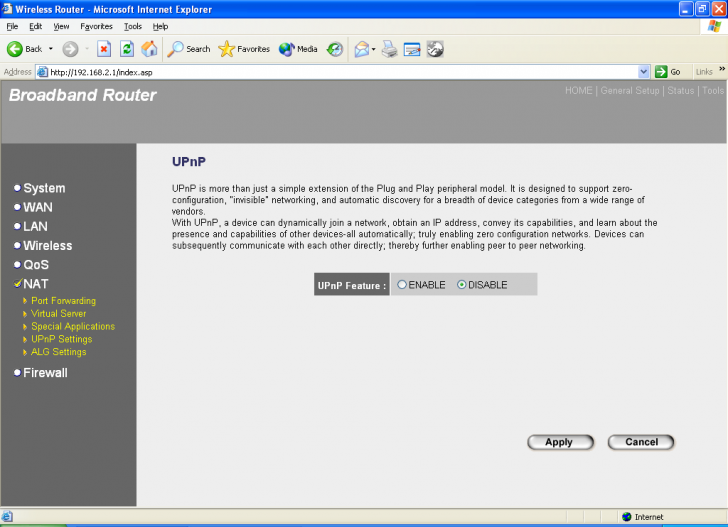Open the Tools header link

(713, 91)
